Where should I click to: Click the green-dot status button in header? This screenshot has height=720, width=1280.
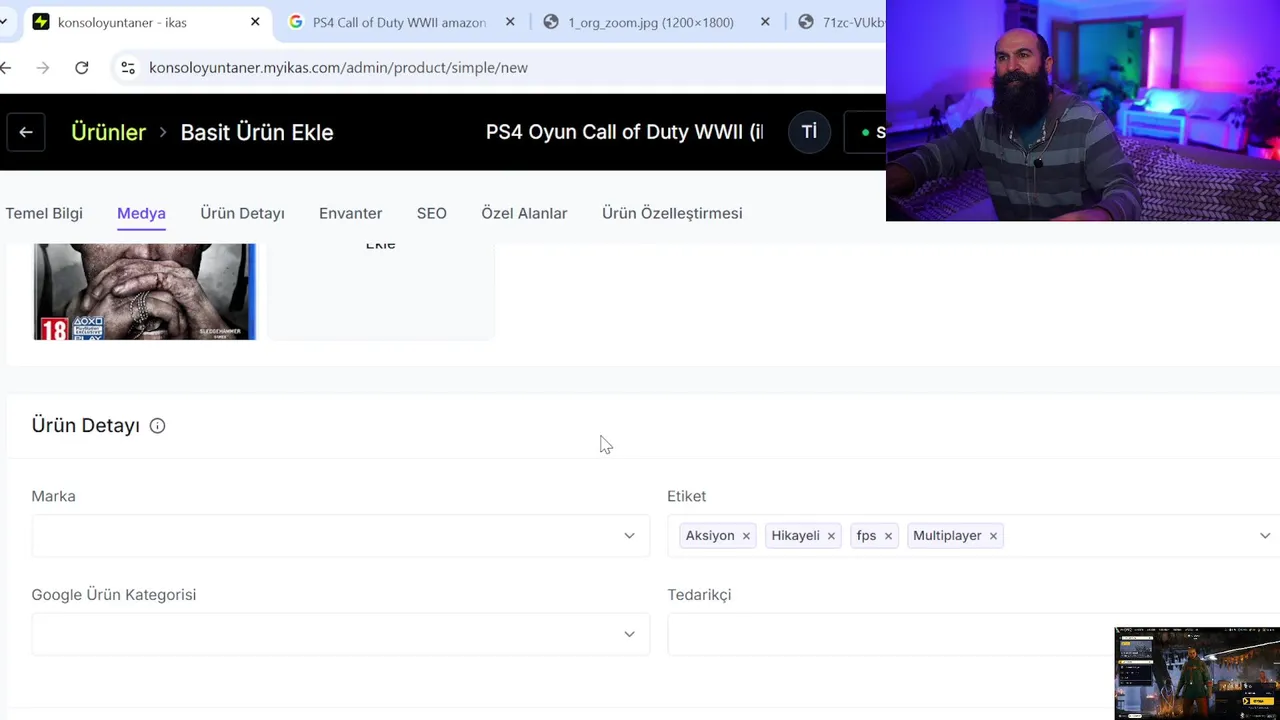[867, 132]
